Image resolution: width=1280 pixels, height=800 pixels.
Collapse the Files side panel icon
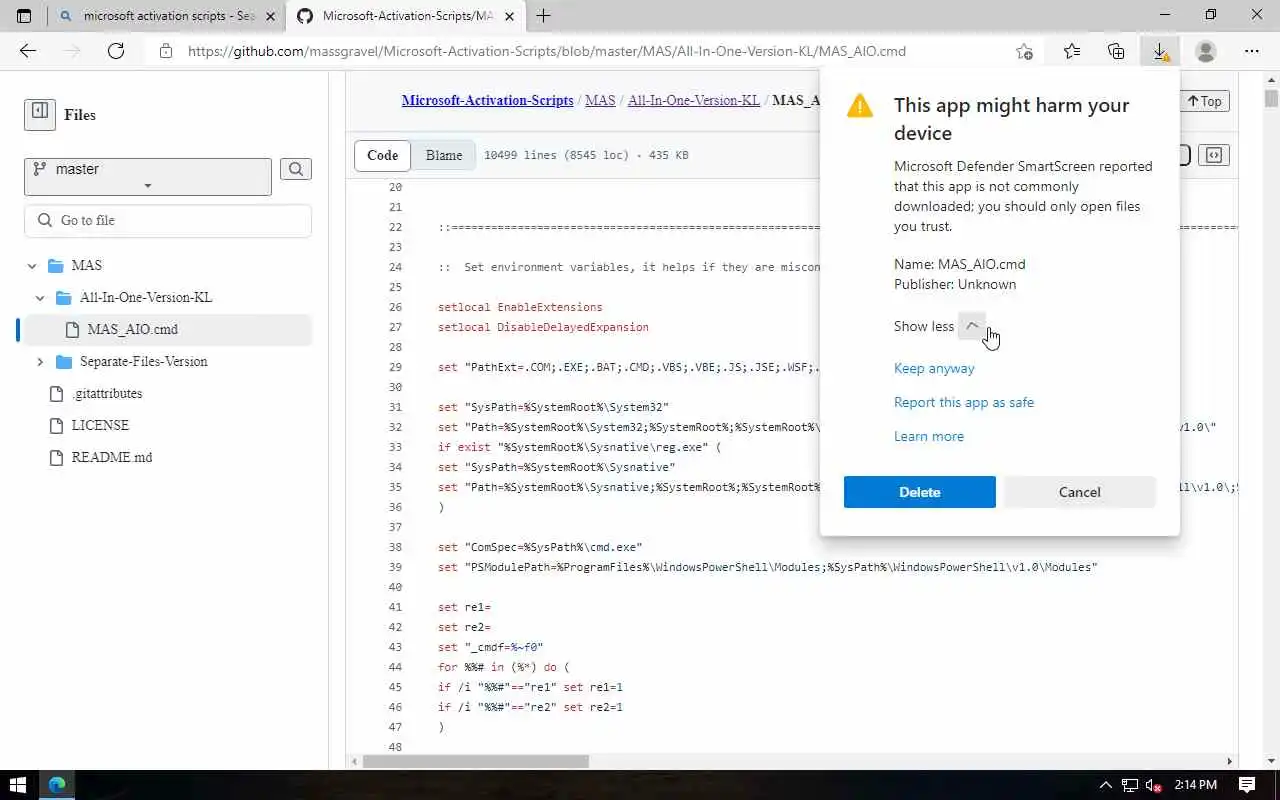[40, 114]
